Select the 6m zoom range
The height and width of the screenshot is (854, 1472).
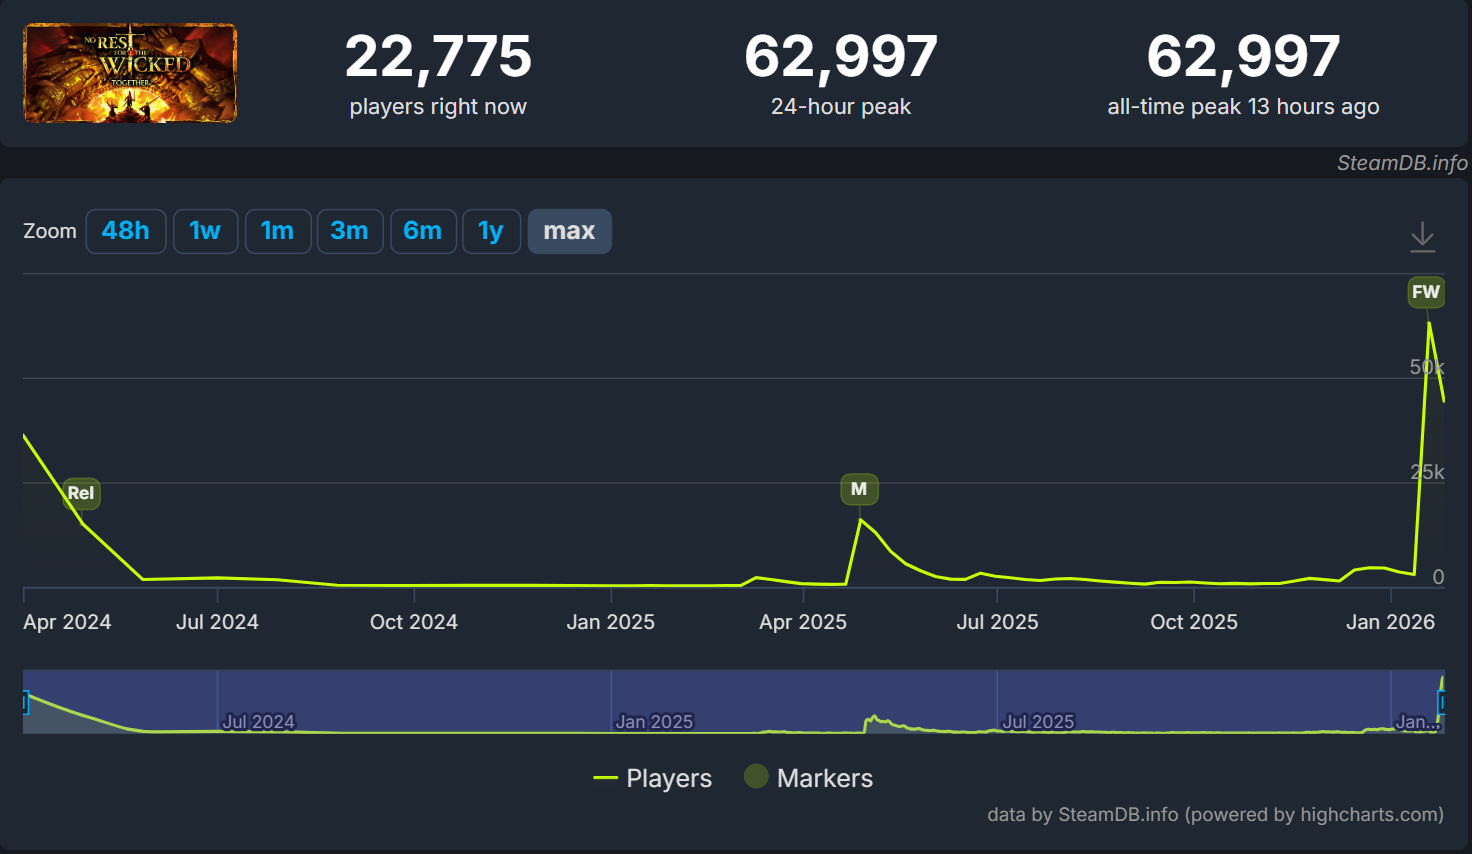(x=423, y=231)
